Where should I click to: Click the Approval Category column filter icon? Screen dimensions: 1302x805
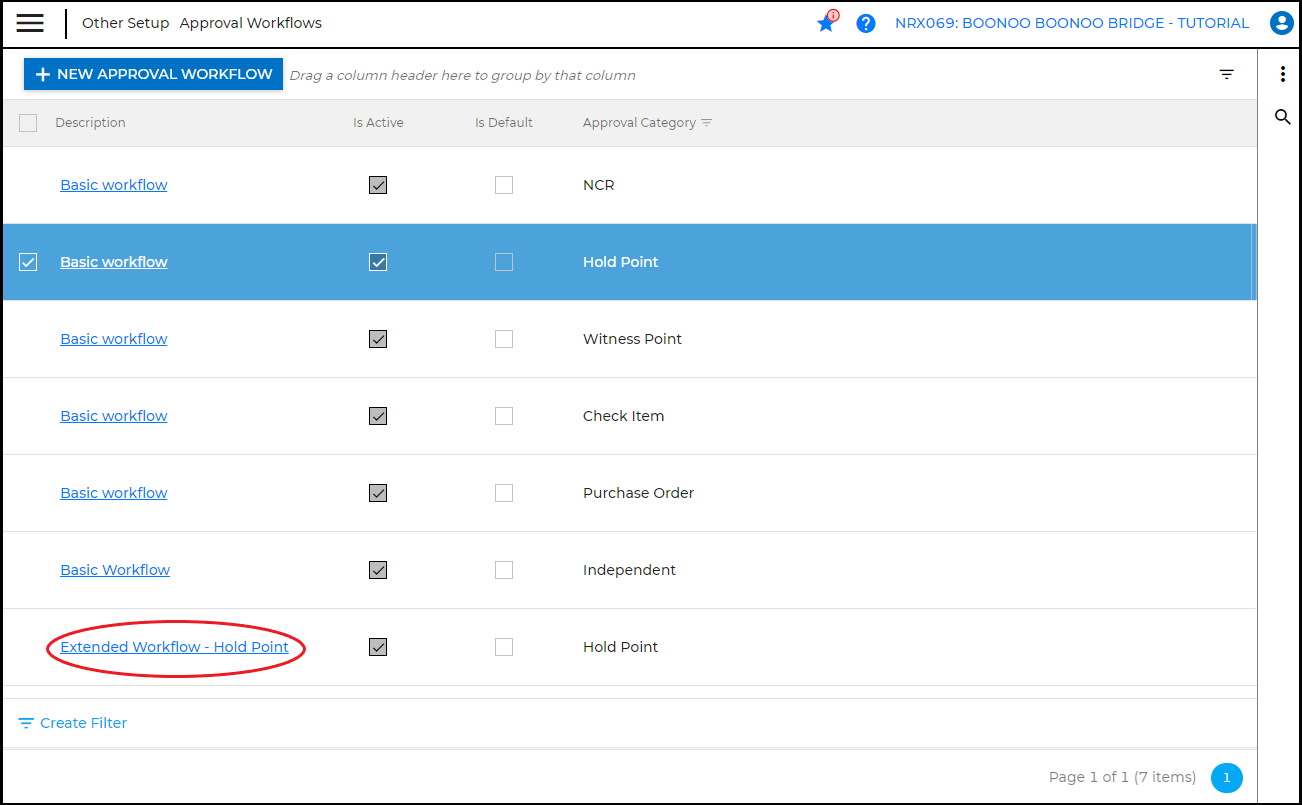click(x=707, y=123)
